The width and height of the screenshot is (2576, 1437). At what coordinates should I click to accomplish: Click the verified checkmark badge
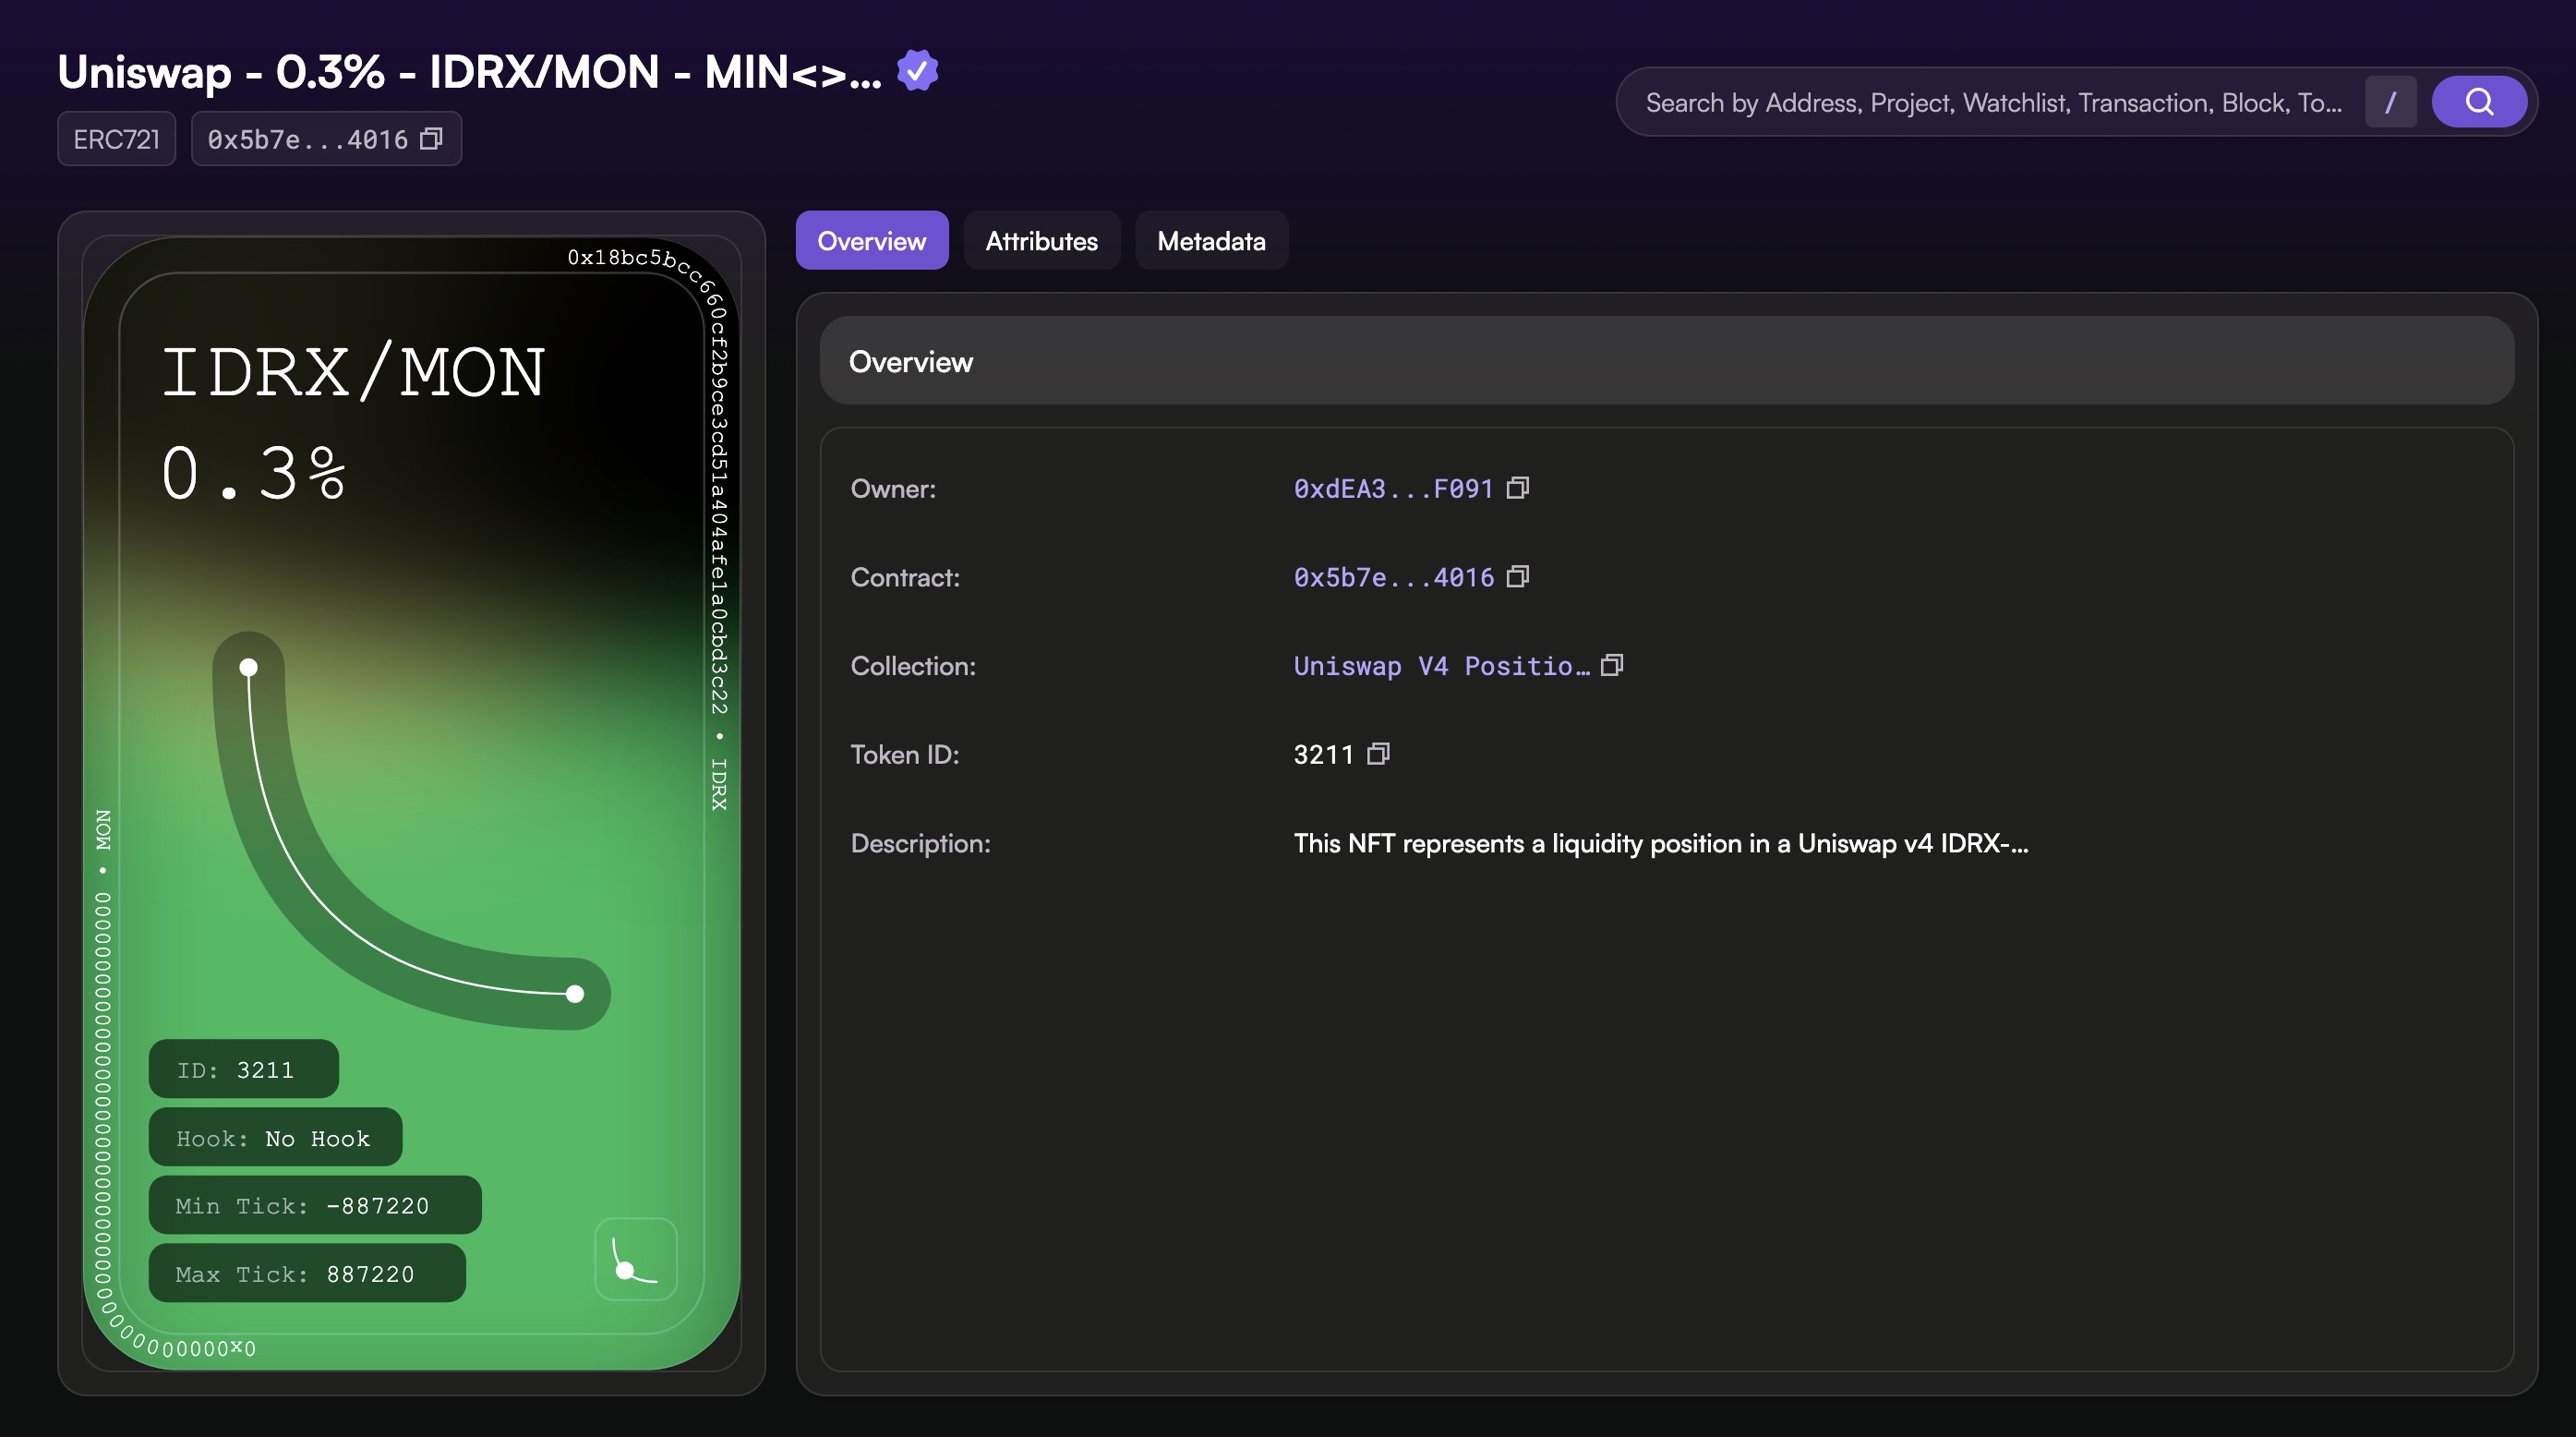917,71
